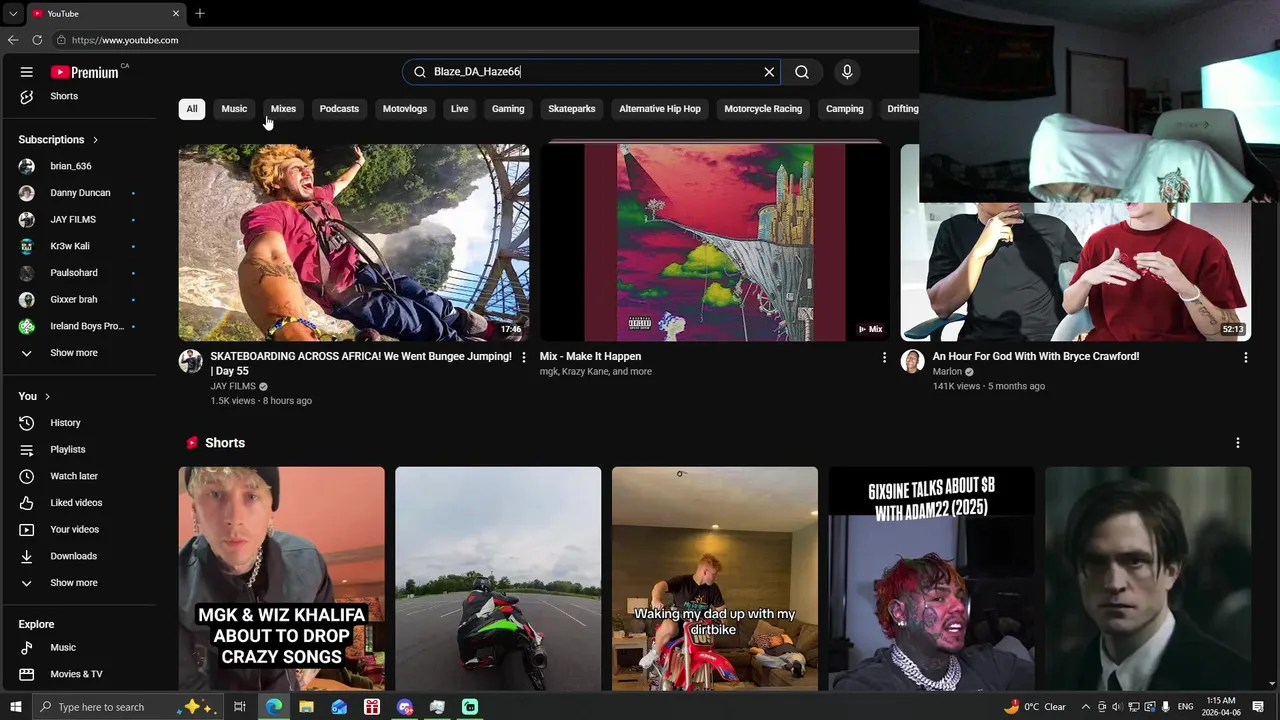The height and width of the screenshot is (720, 1280).
Task: Open Windows Start menu
Action: 15,707
